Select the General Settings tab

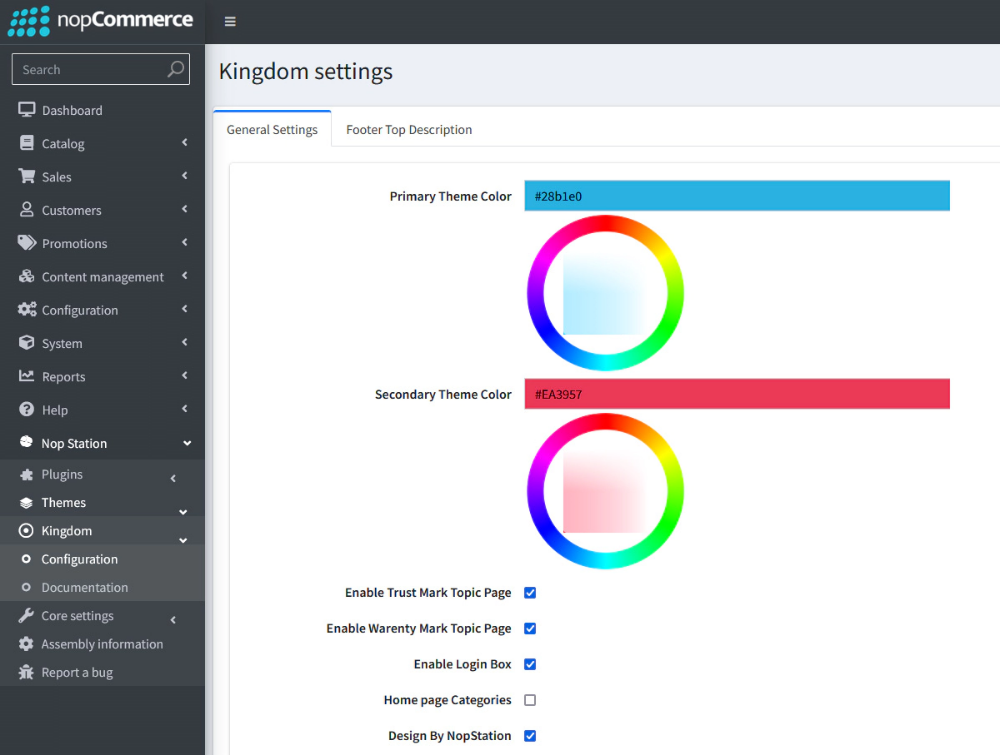272,129
